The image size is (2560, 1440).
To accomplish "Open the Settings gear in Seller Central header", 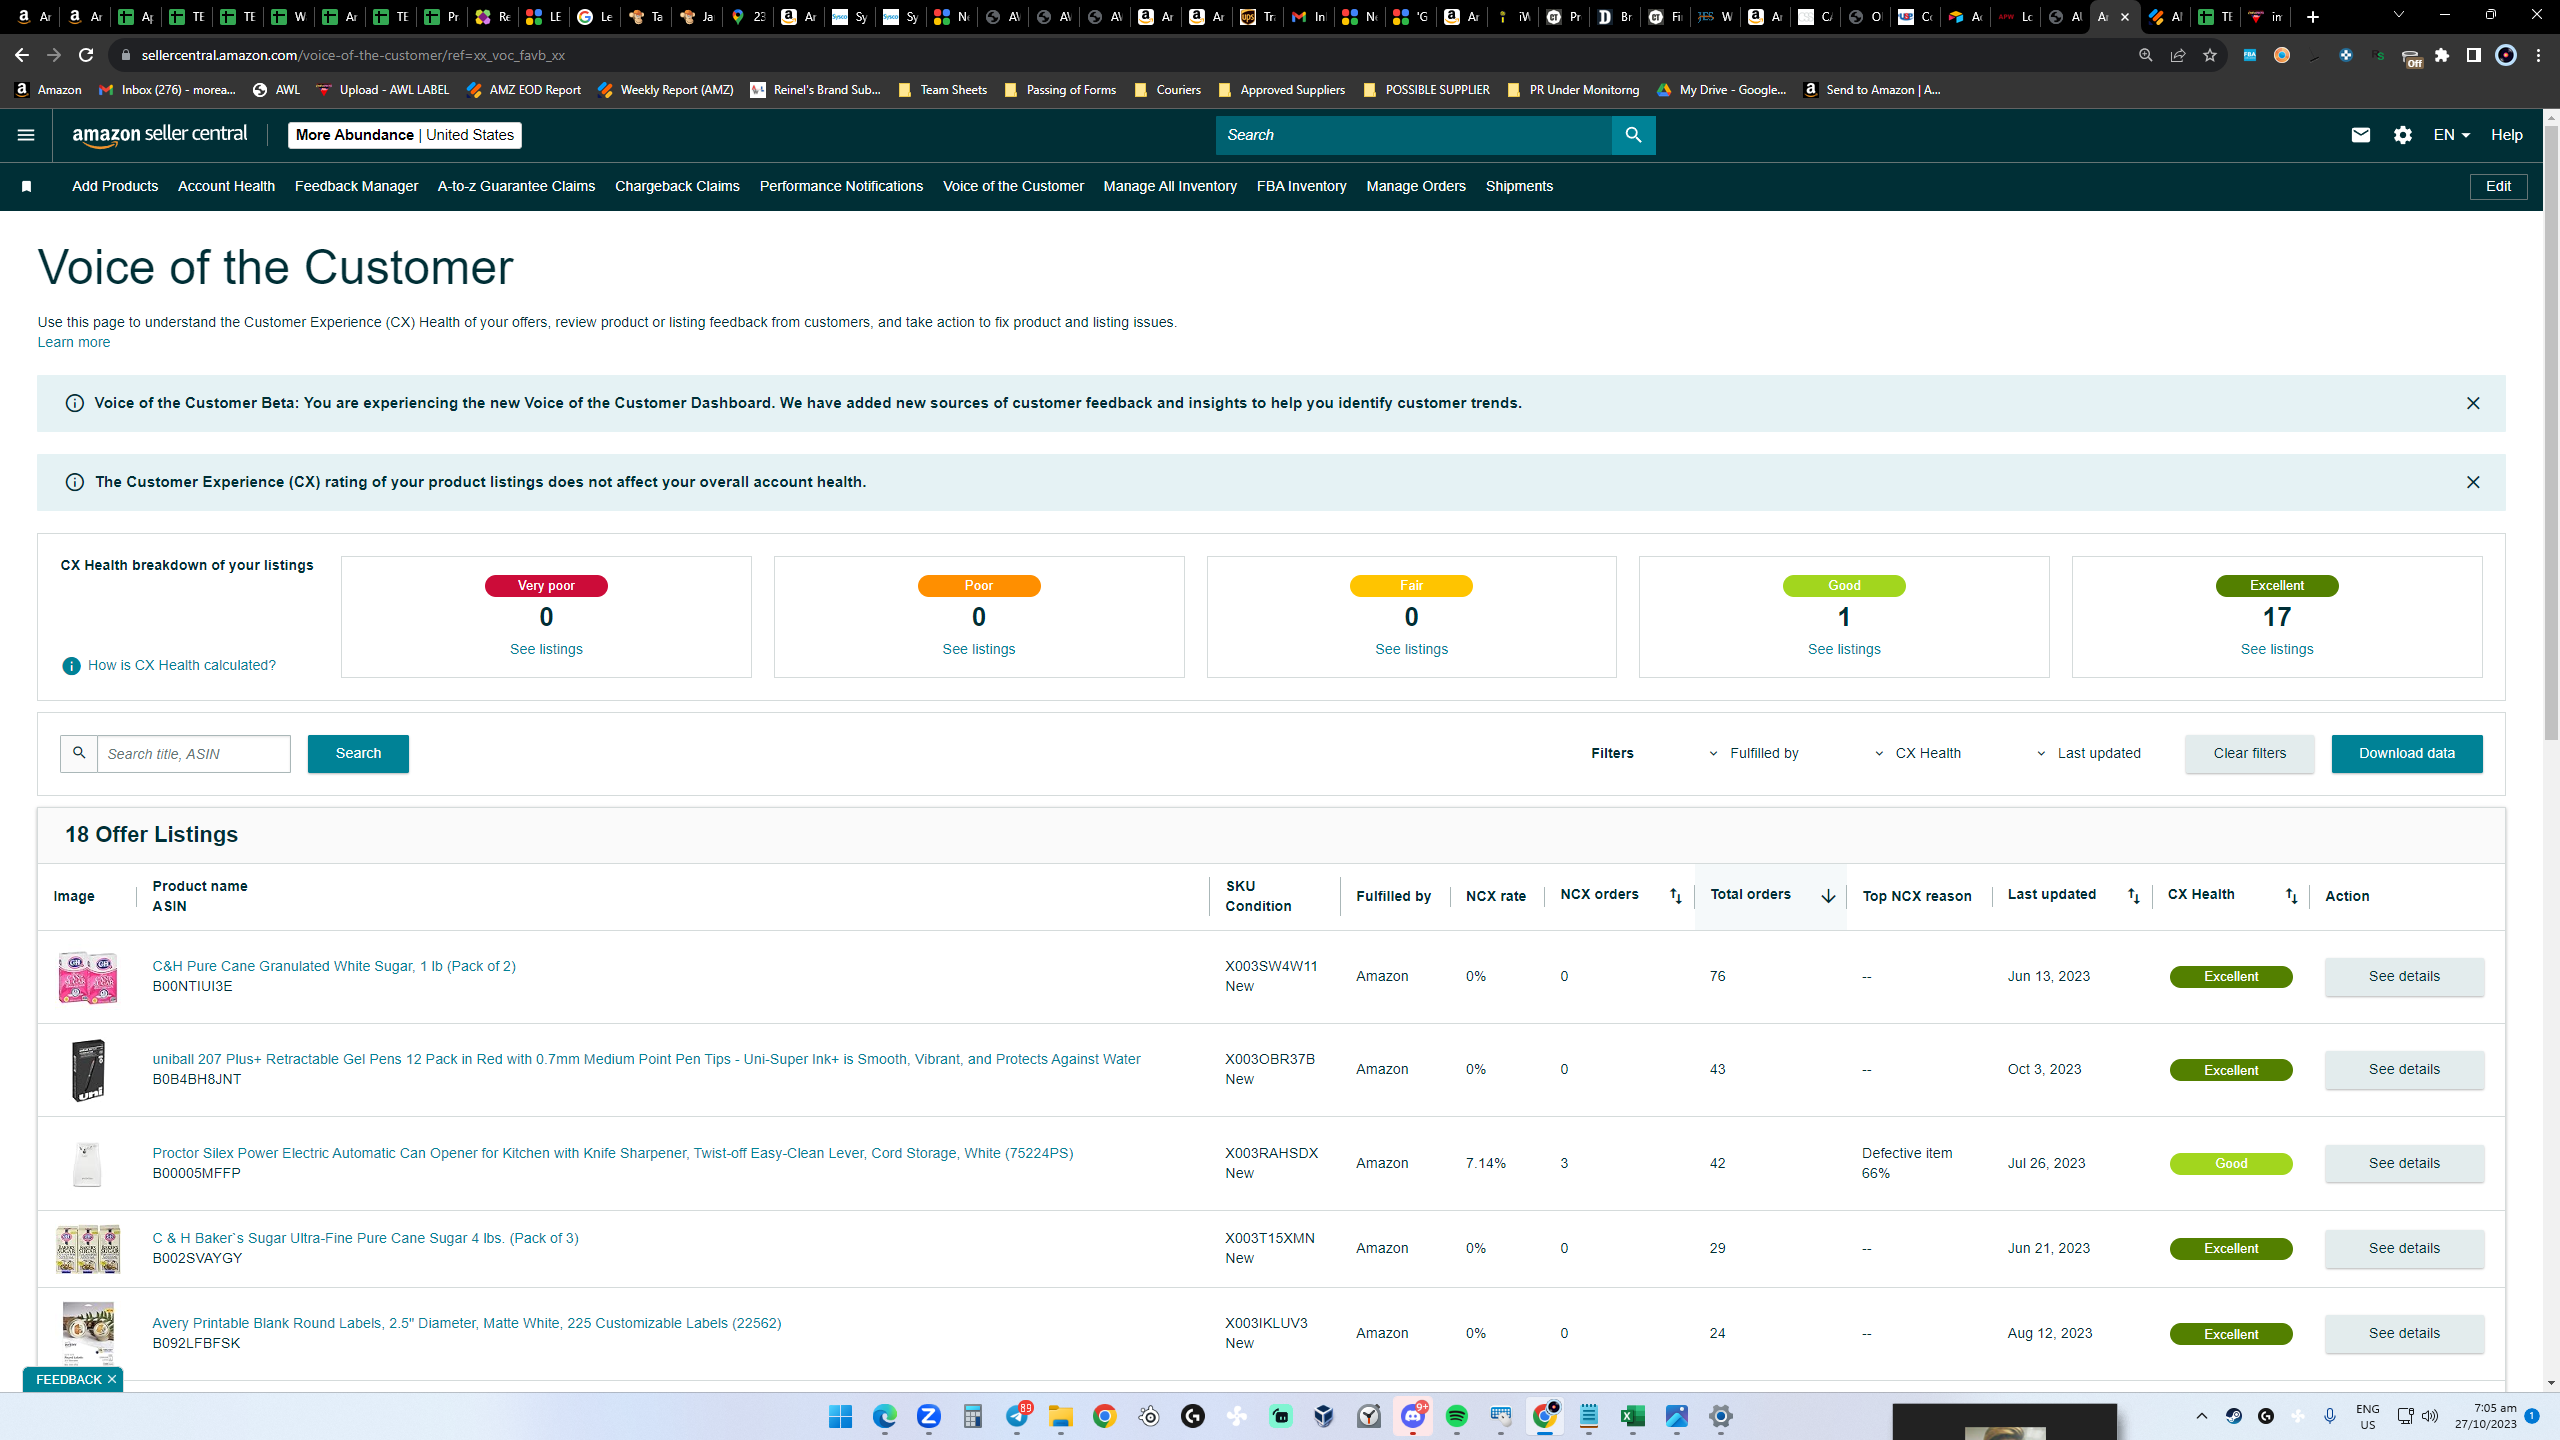I will coord(2403,135).
